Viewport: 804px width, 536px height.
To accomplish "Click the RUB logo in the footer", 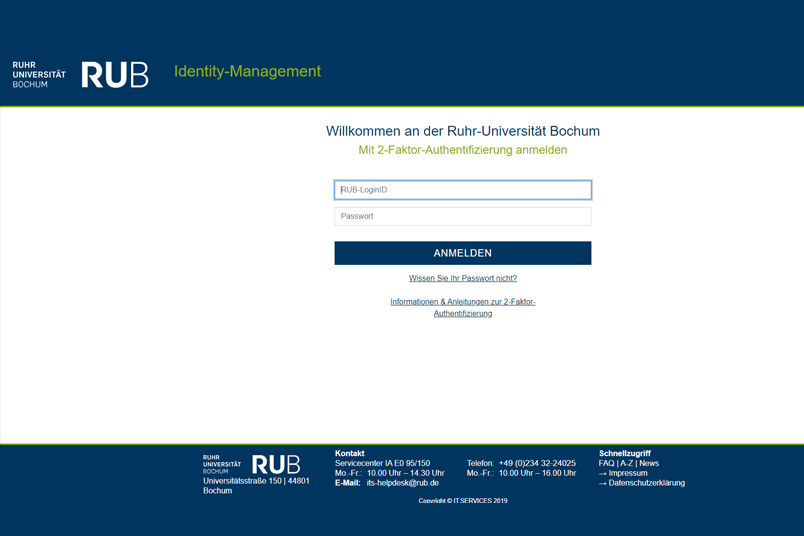I will click(276, 465).
